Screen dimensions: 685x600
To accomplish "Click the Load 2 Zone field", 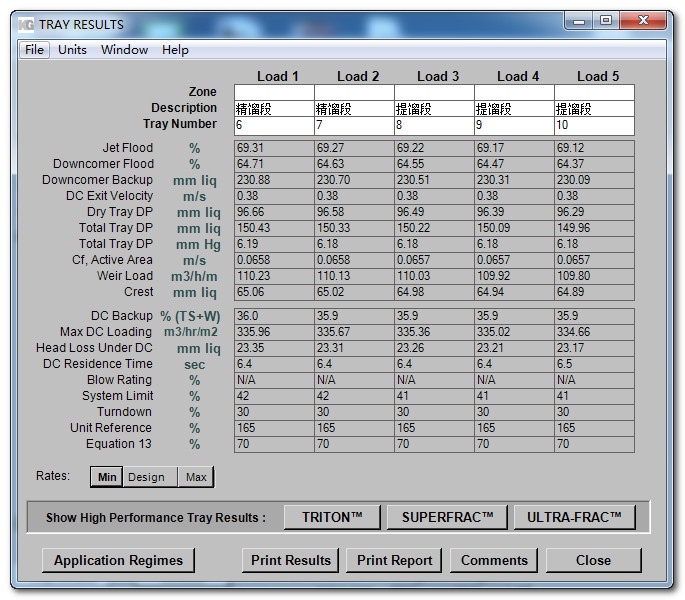I will tap(354, 93).
